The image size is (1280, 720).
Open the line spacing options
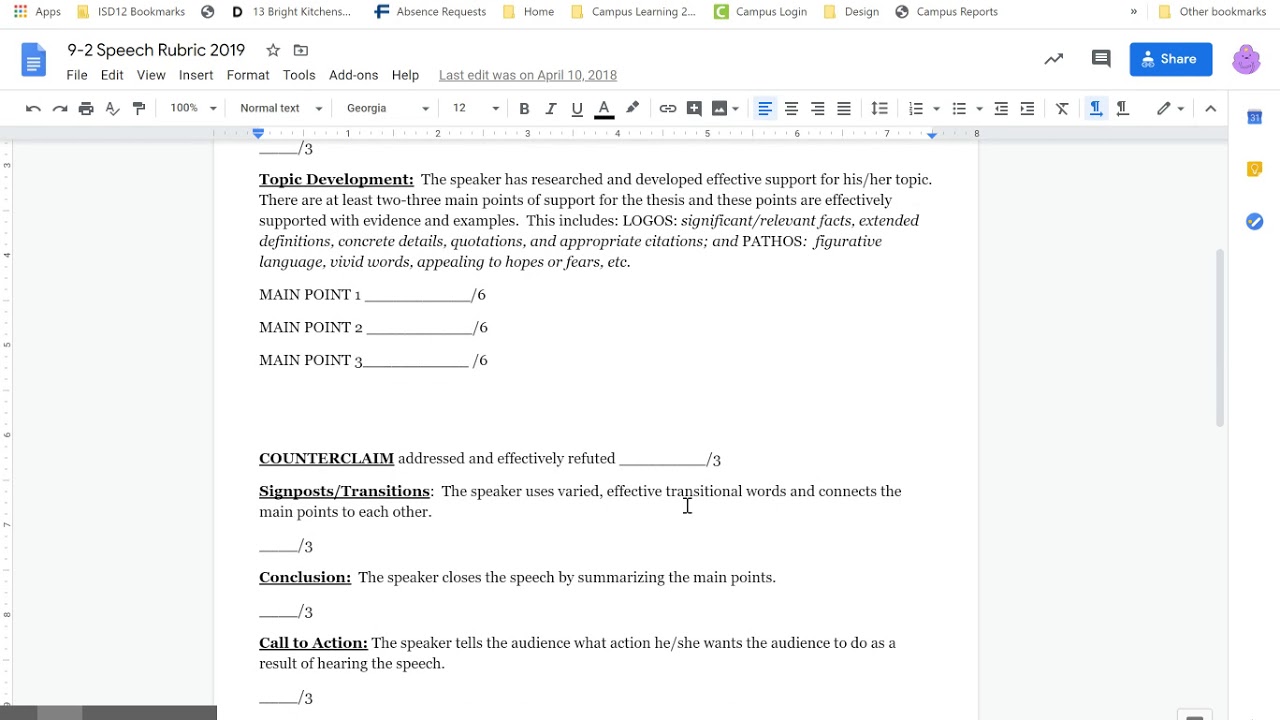pos(880,108)
